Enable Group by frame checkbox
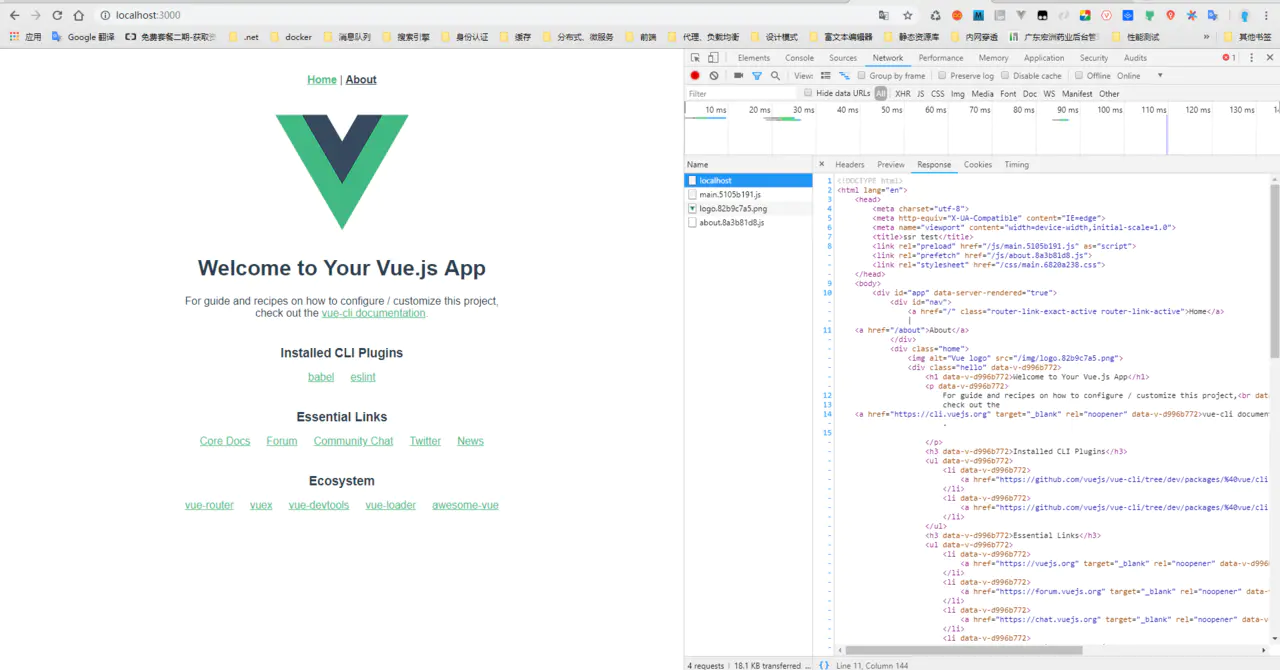The width and height of the screenshot is (1280, 670). (x=861, y=76)
